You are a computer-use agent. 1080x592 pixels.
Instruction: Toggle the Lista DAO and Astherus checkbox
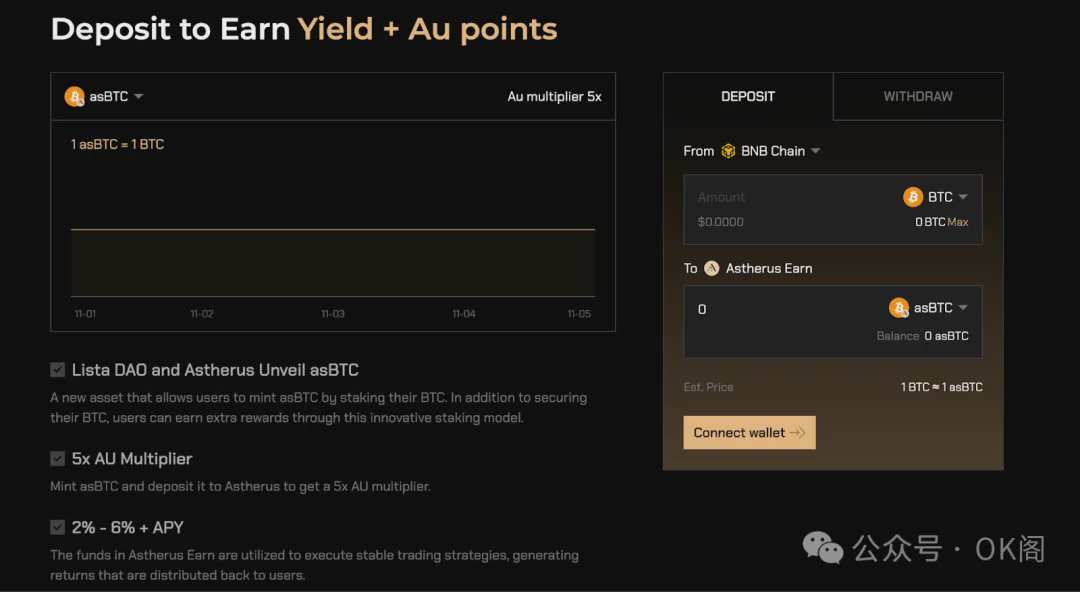click(58, 370)
